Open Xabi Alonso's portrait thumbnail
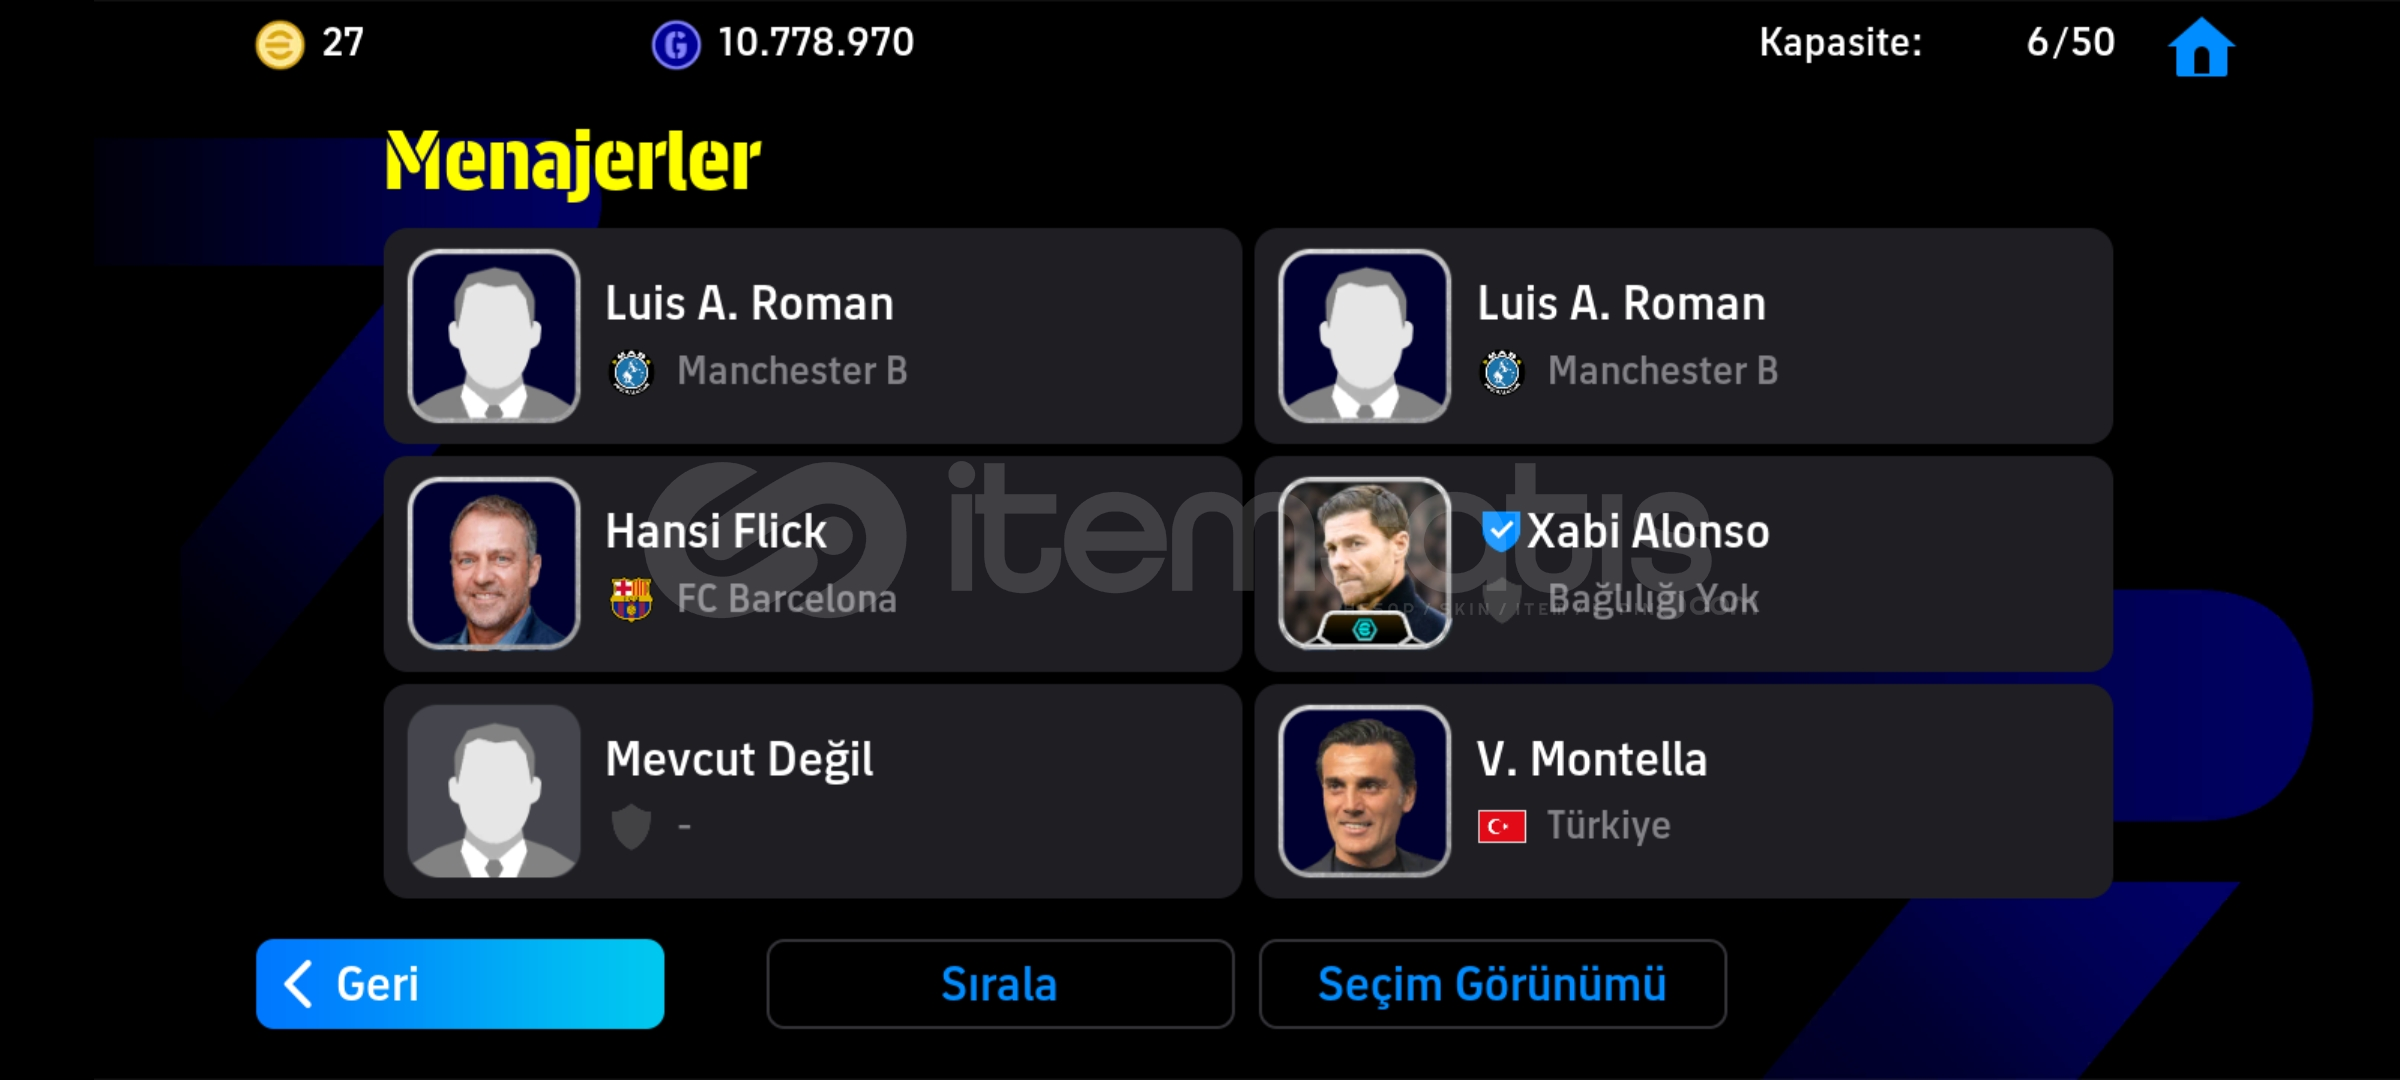The width and height of the screenshot is (2400, 1080). point(1365,563)
